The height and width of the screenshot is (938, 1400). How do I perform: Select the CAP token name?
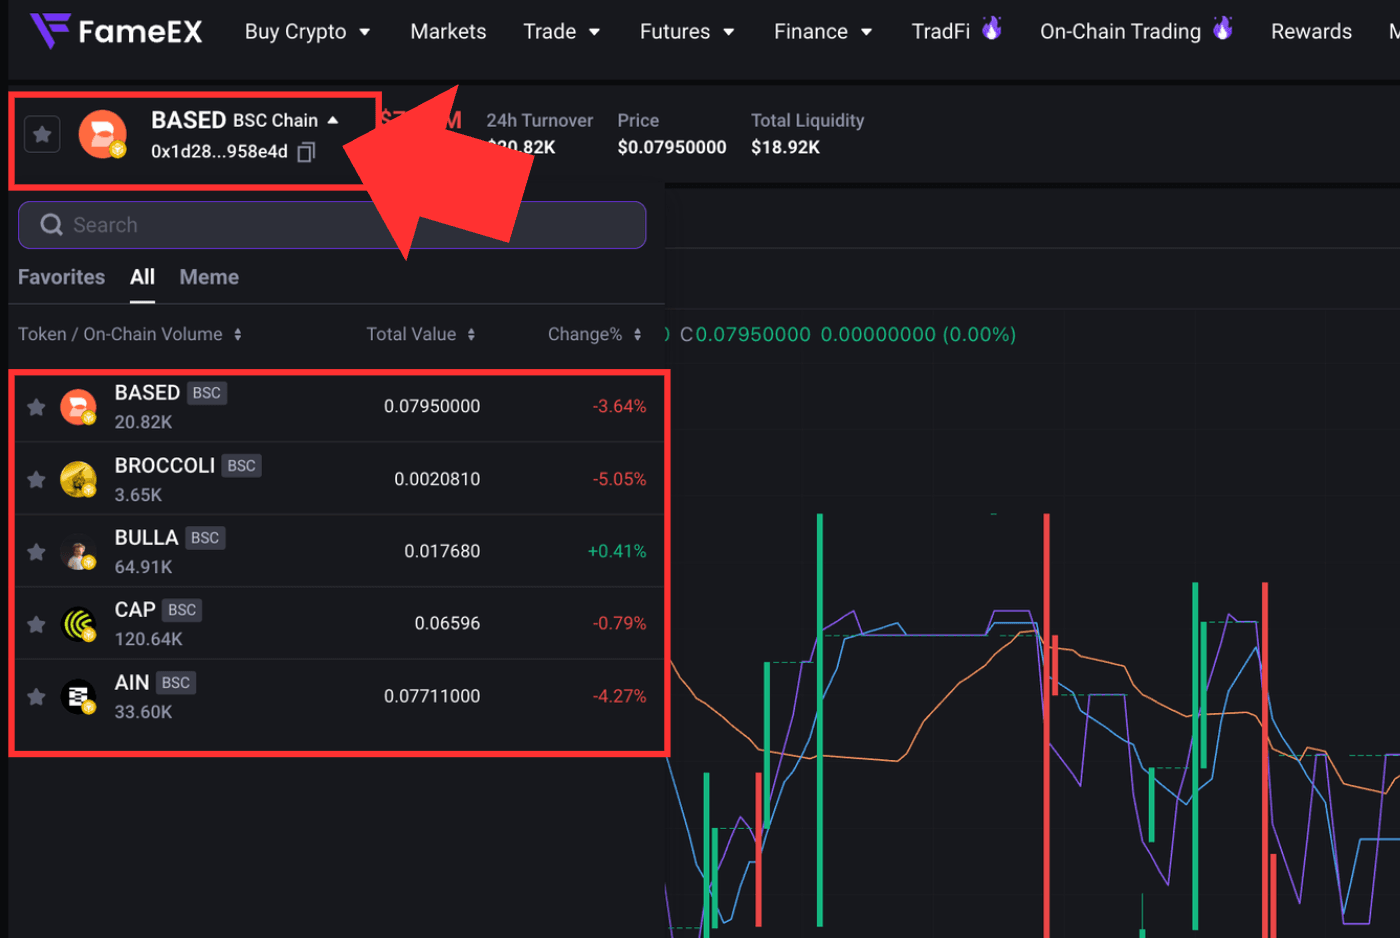point(135,610)
